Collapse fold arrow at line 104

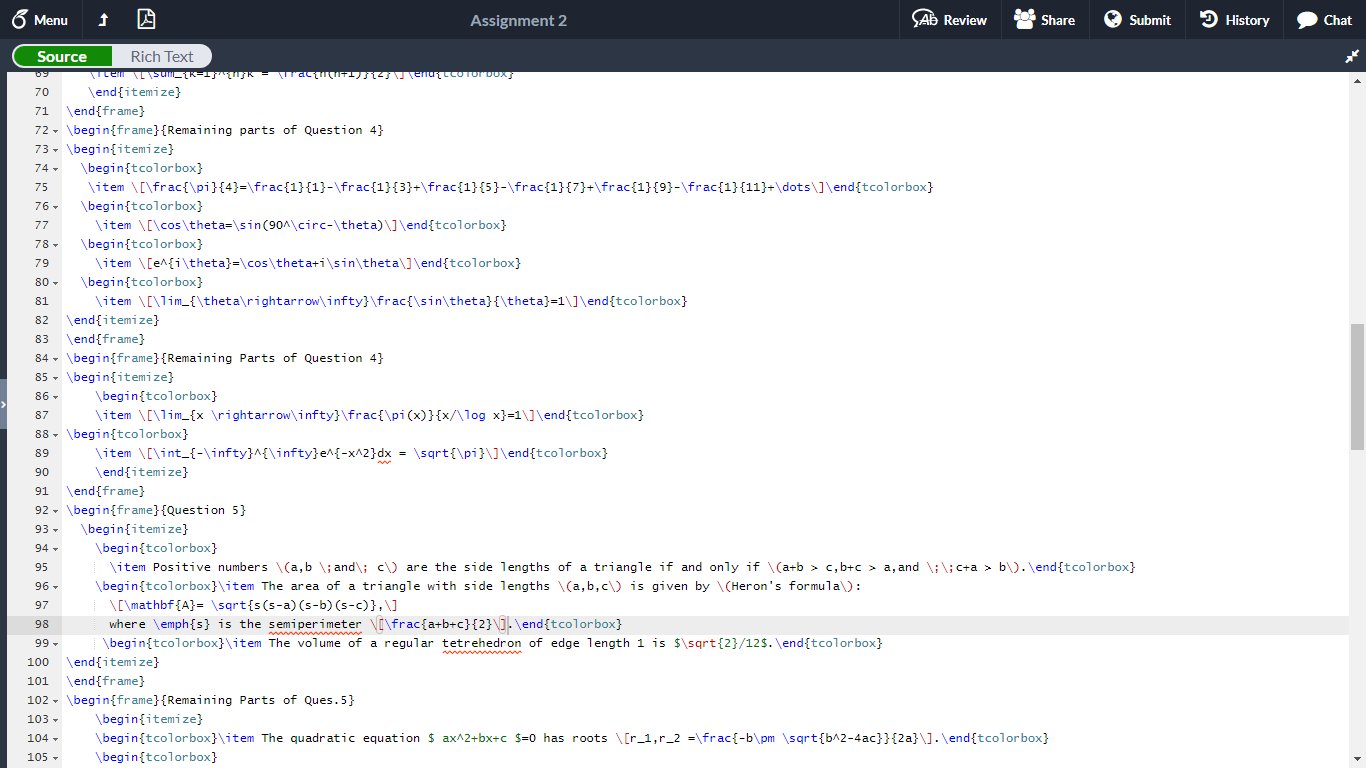[x=55, y=738]
